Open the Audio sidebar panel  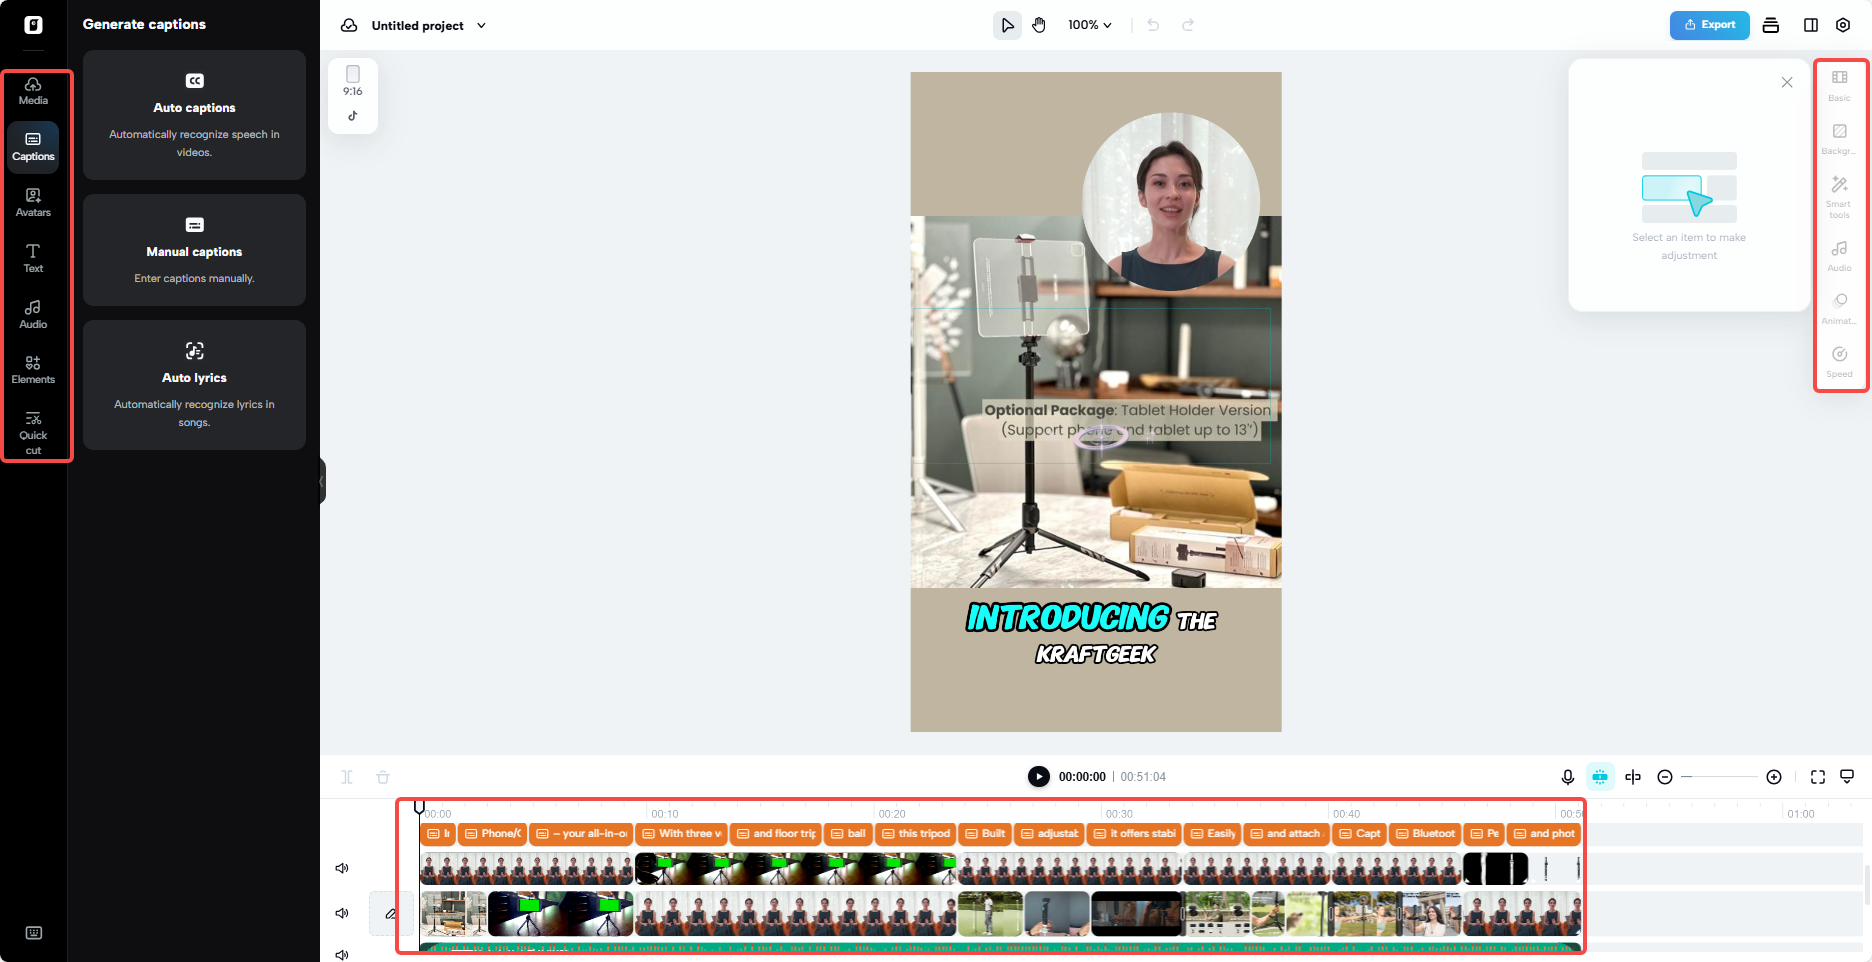pyautogui.click(x=33, y=315)
